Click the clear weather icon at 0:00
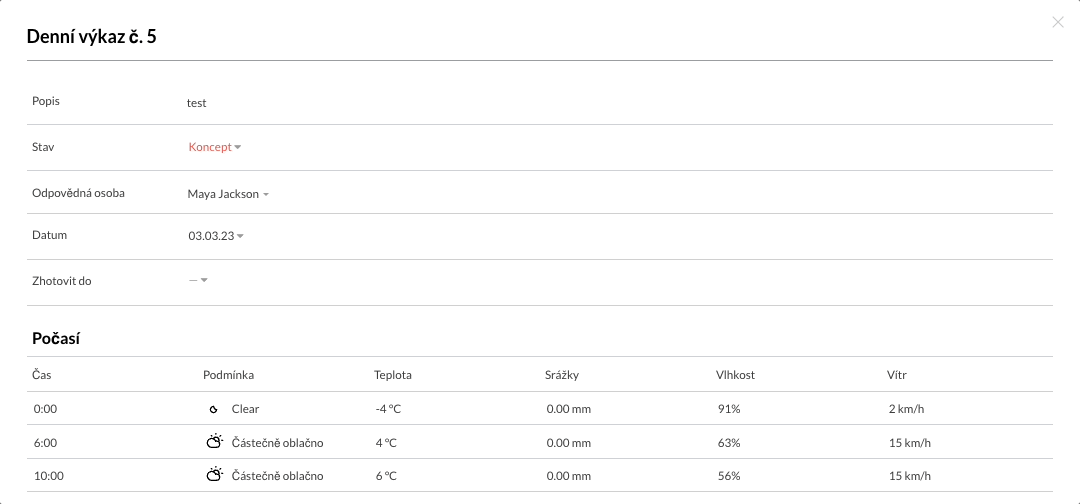This screenshot has width=1080, height=504. coord(214,409)
